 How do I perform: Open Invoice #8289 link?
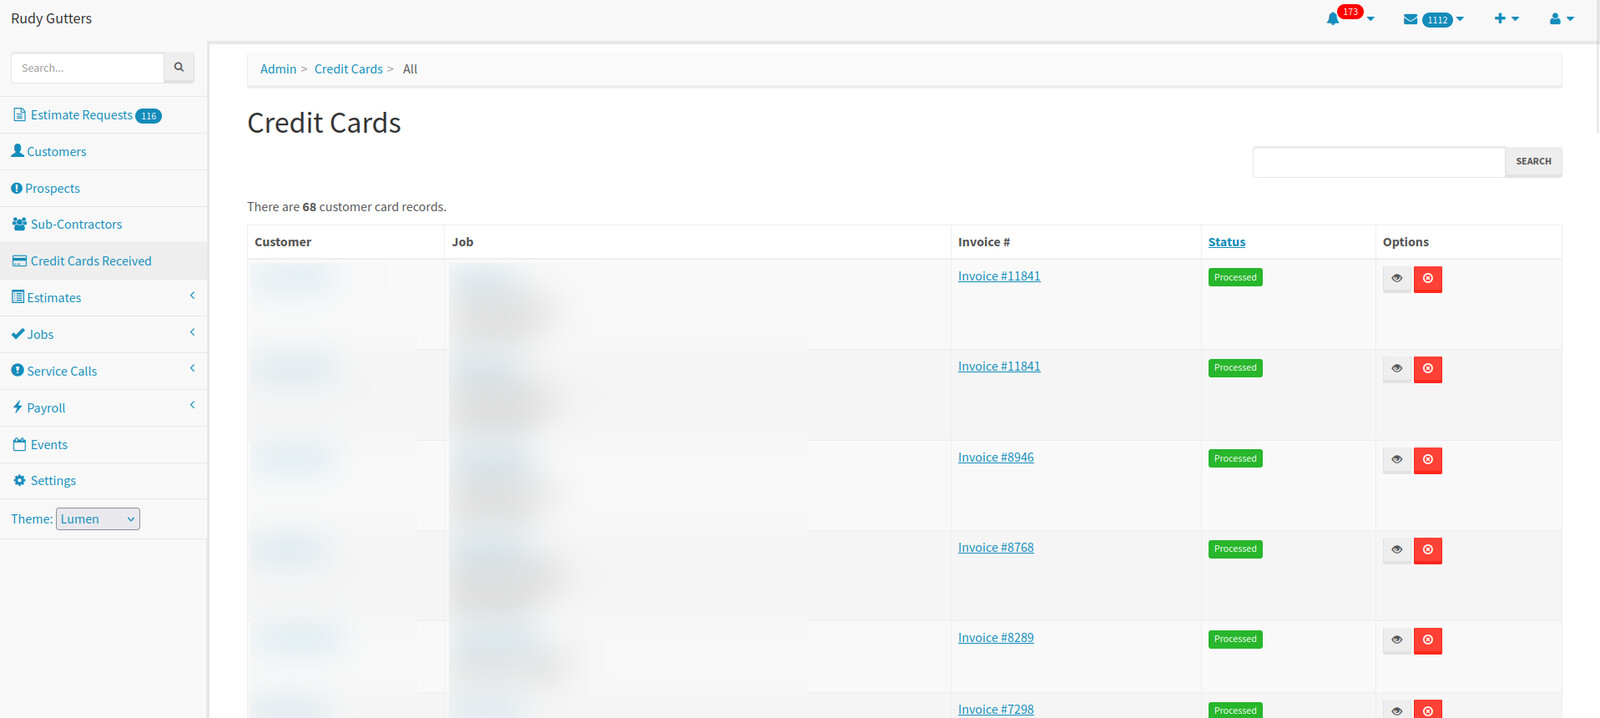996,638
